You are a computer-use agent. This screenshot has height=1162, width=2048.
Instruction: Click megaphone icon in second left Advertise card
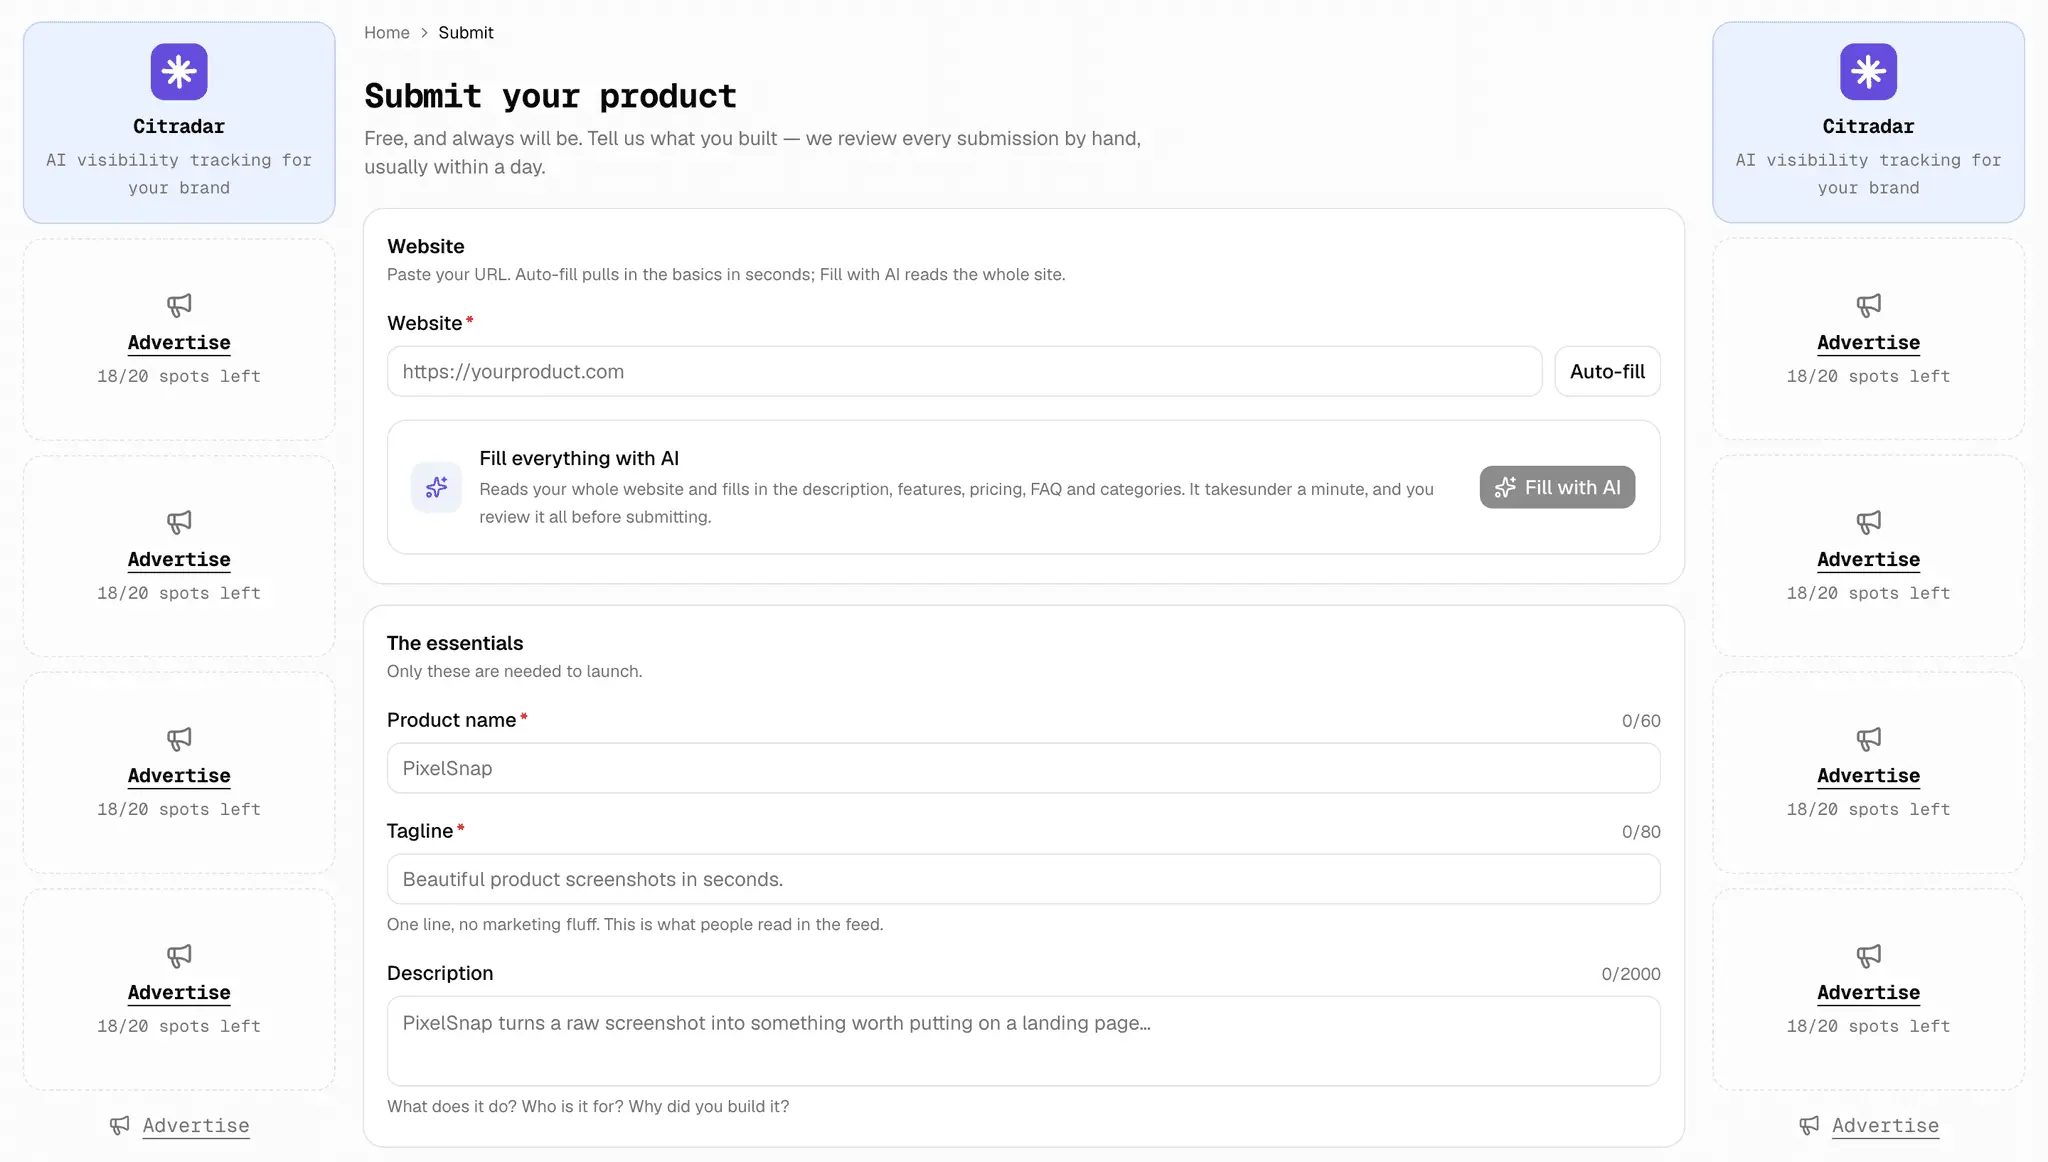179,522
